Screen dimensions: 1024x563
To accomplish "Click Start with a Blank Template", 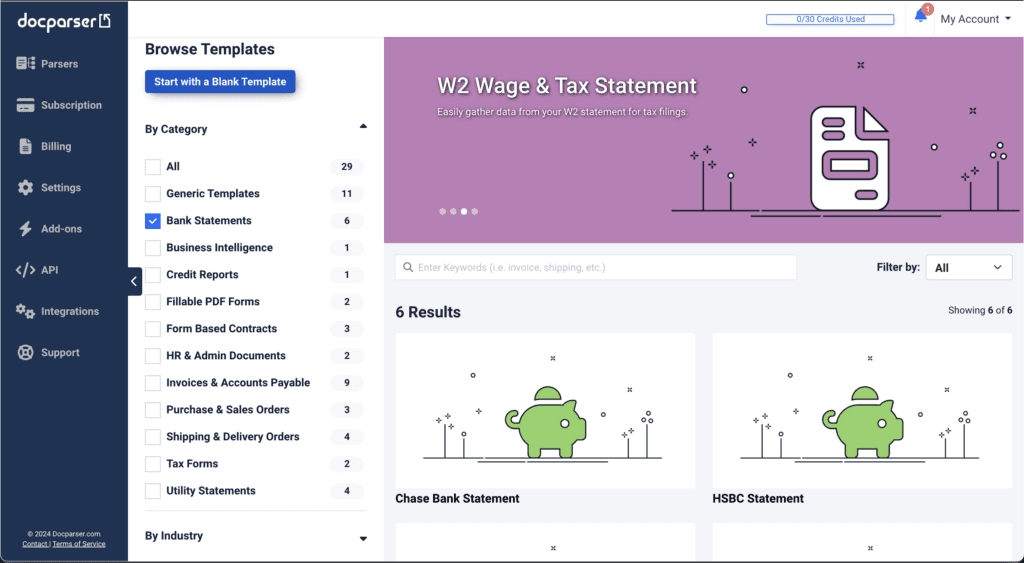I will point(220,82).
